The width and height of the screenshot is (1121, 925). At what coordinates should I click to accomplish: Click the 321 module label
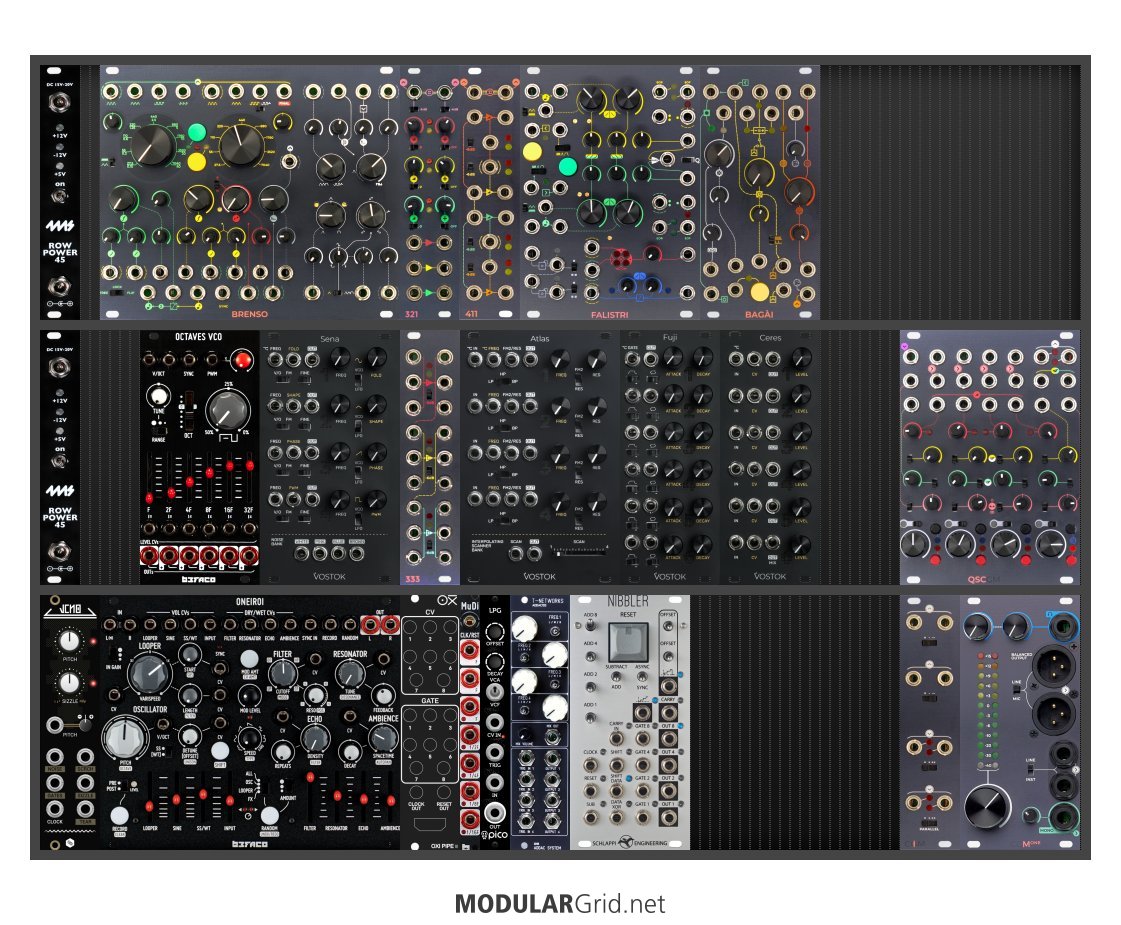point(412,314)
